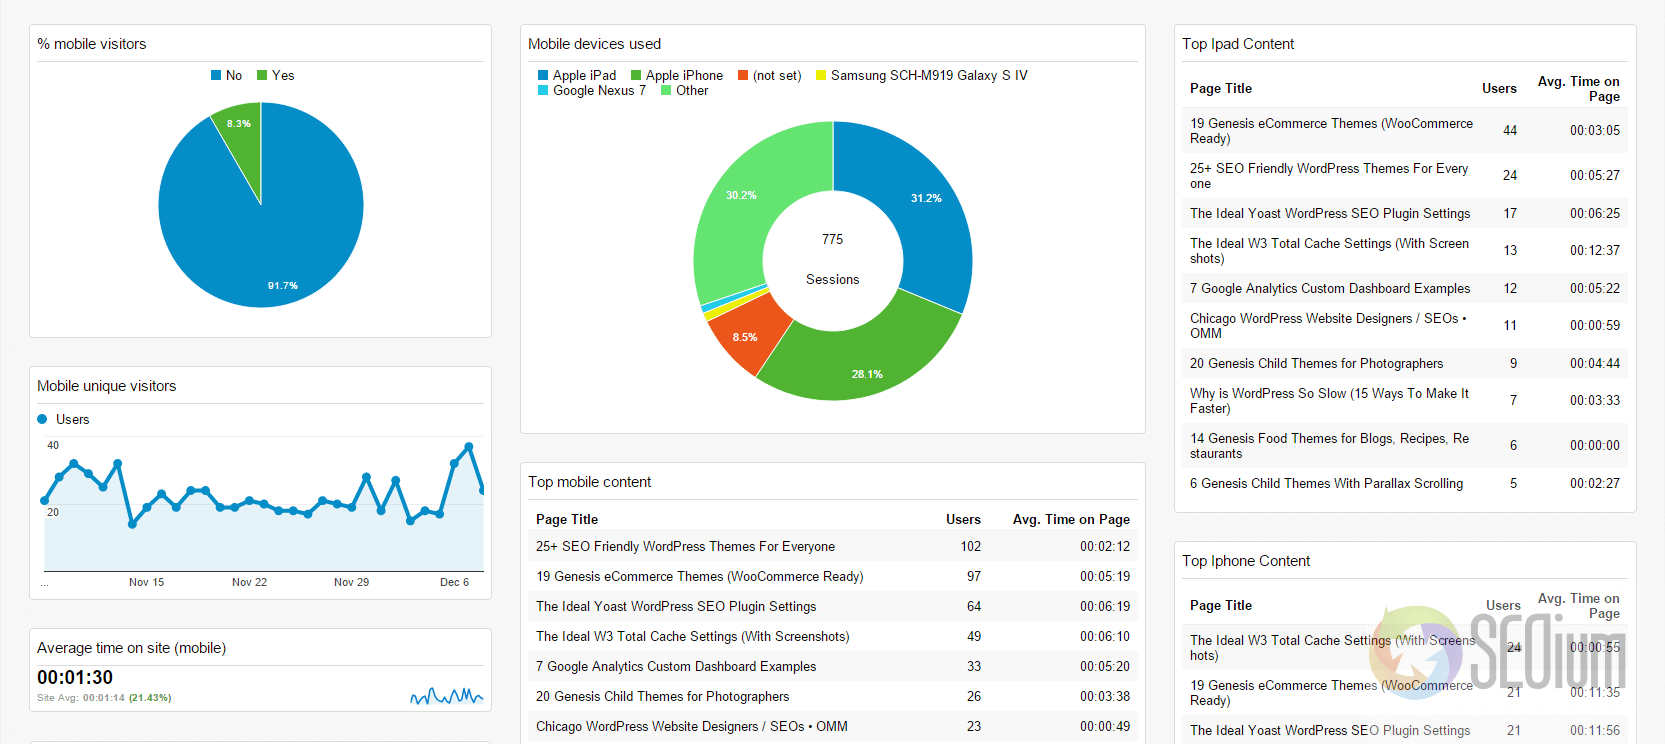The image size is (1665, 744).
Task: Click the 'Top Ipad Content' widget title
Action: [1238, 44]
